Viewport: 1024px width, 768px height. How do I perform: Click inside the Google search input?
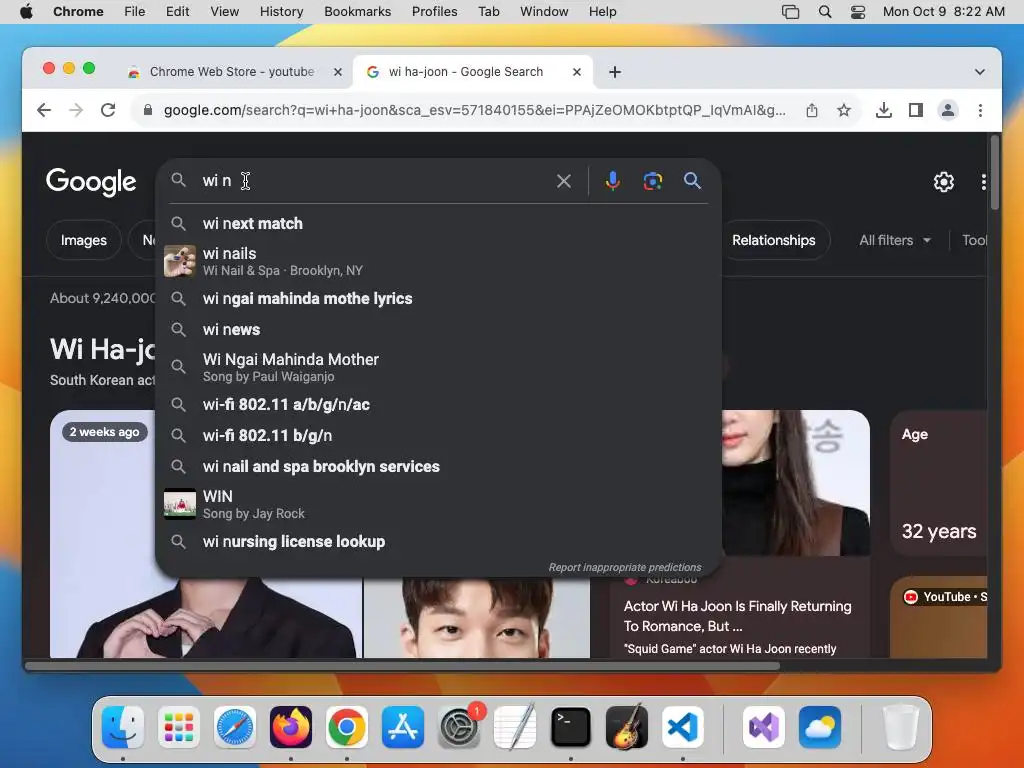(376, 181)
